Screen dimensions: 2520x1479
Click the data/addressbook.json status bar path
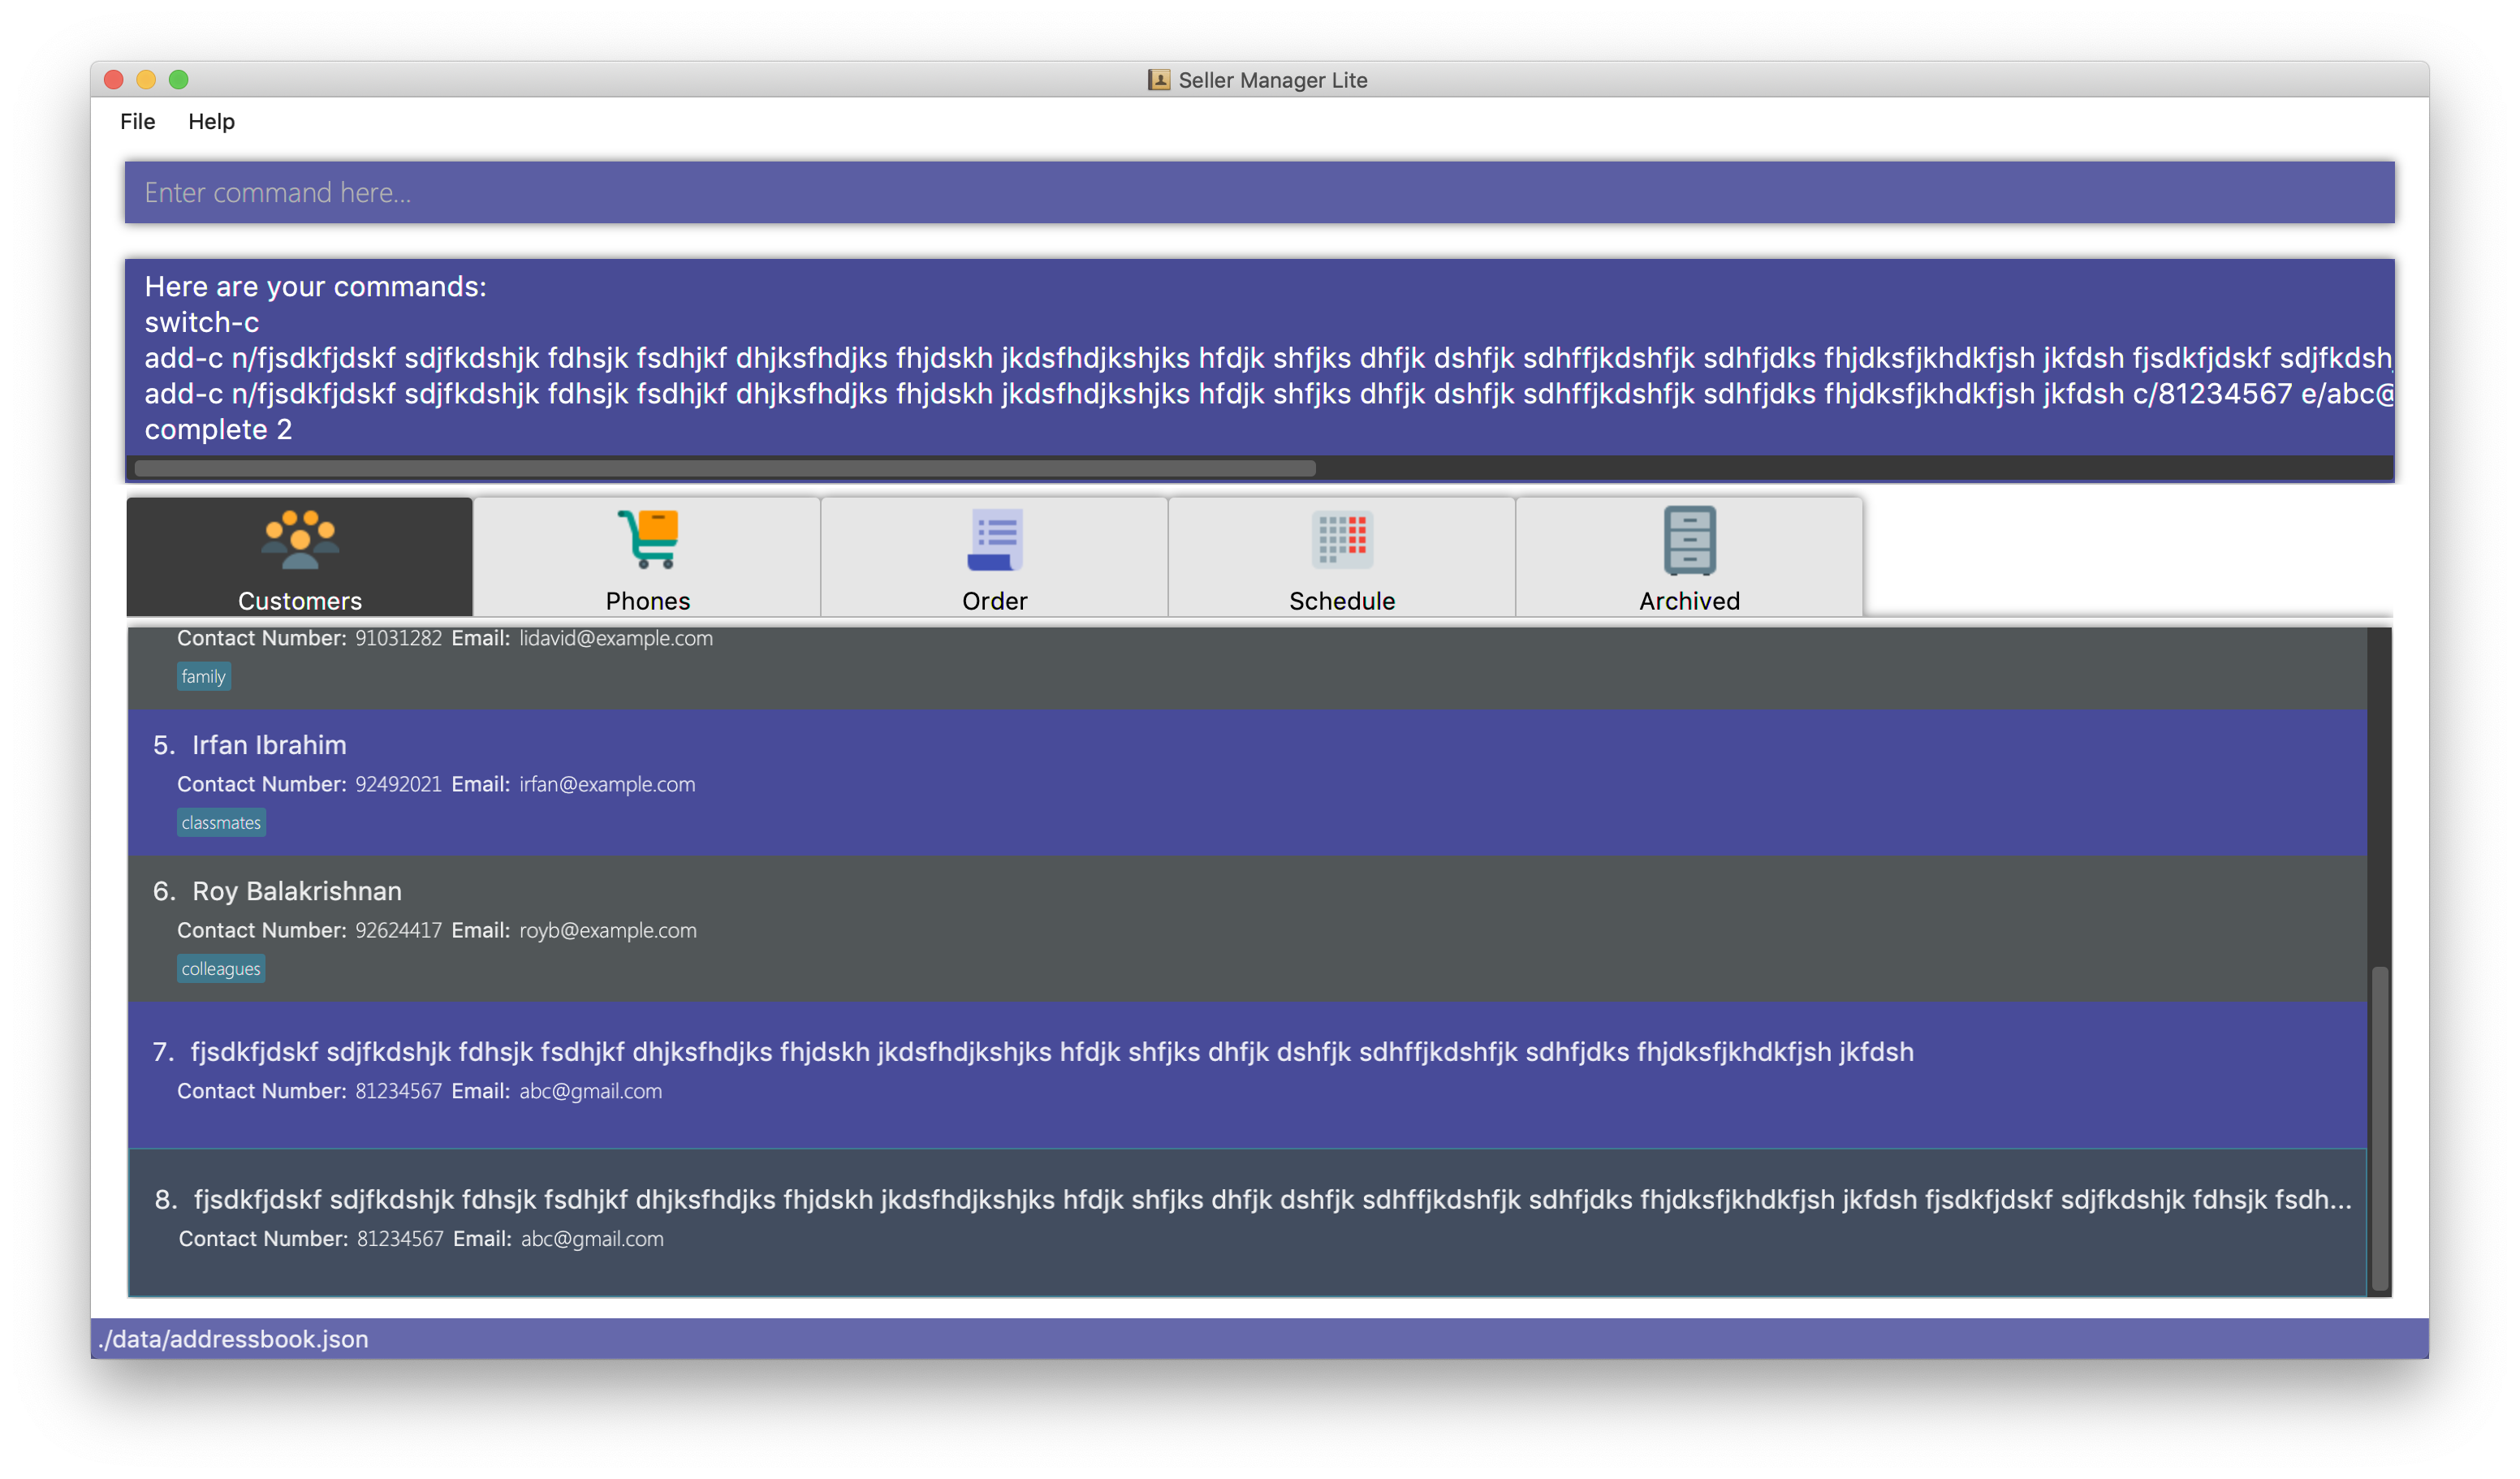[234, 1339]
